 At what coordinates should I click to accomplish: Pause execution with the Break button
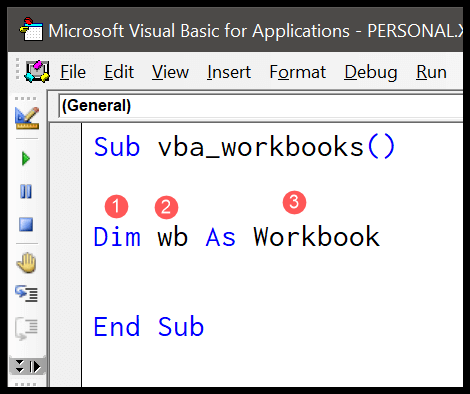pyautogui.click(x=26, y=192)
